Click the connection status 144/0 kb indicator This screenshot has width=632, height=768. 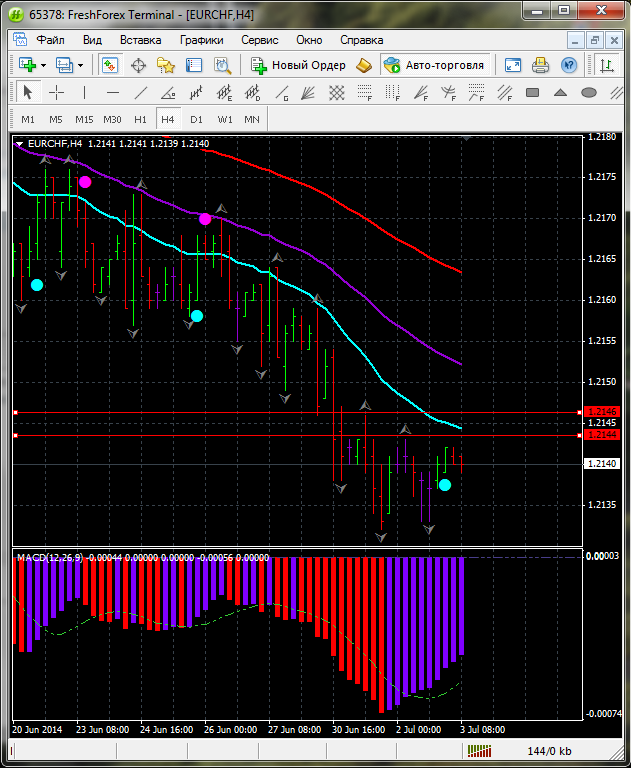point(549,751)
